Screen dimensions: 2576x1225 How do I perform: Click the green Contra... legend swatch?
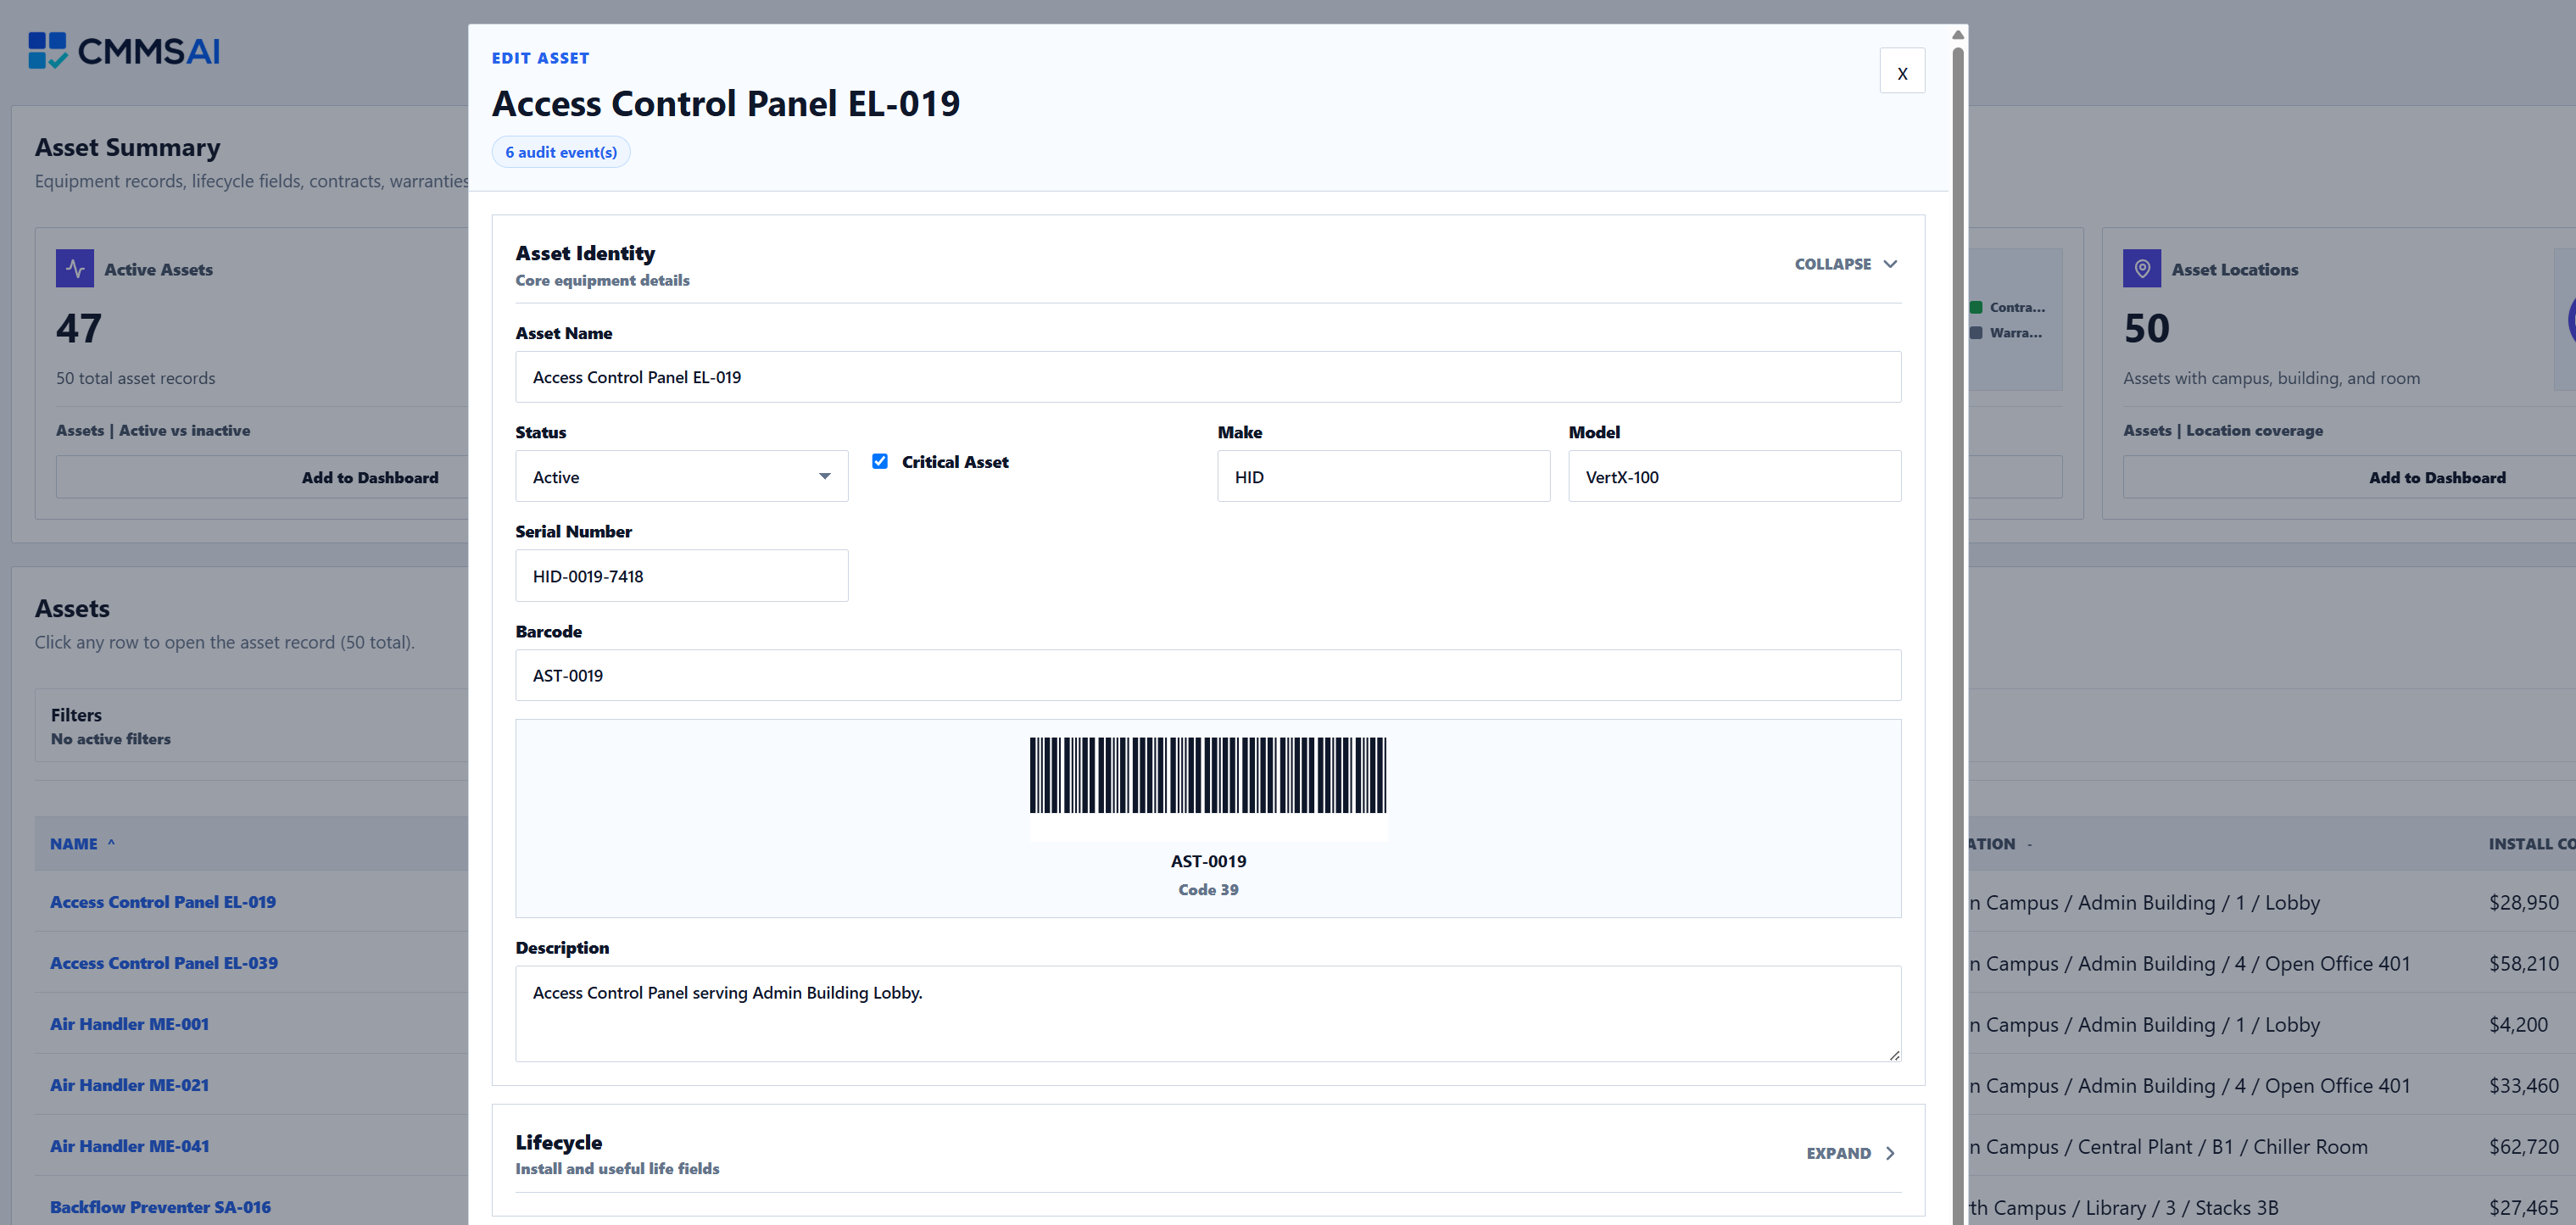[1976, 307]
